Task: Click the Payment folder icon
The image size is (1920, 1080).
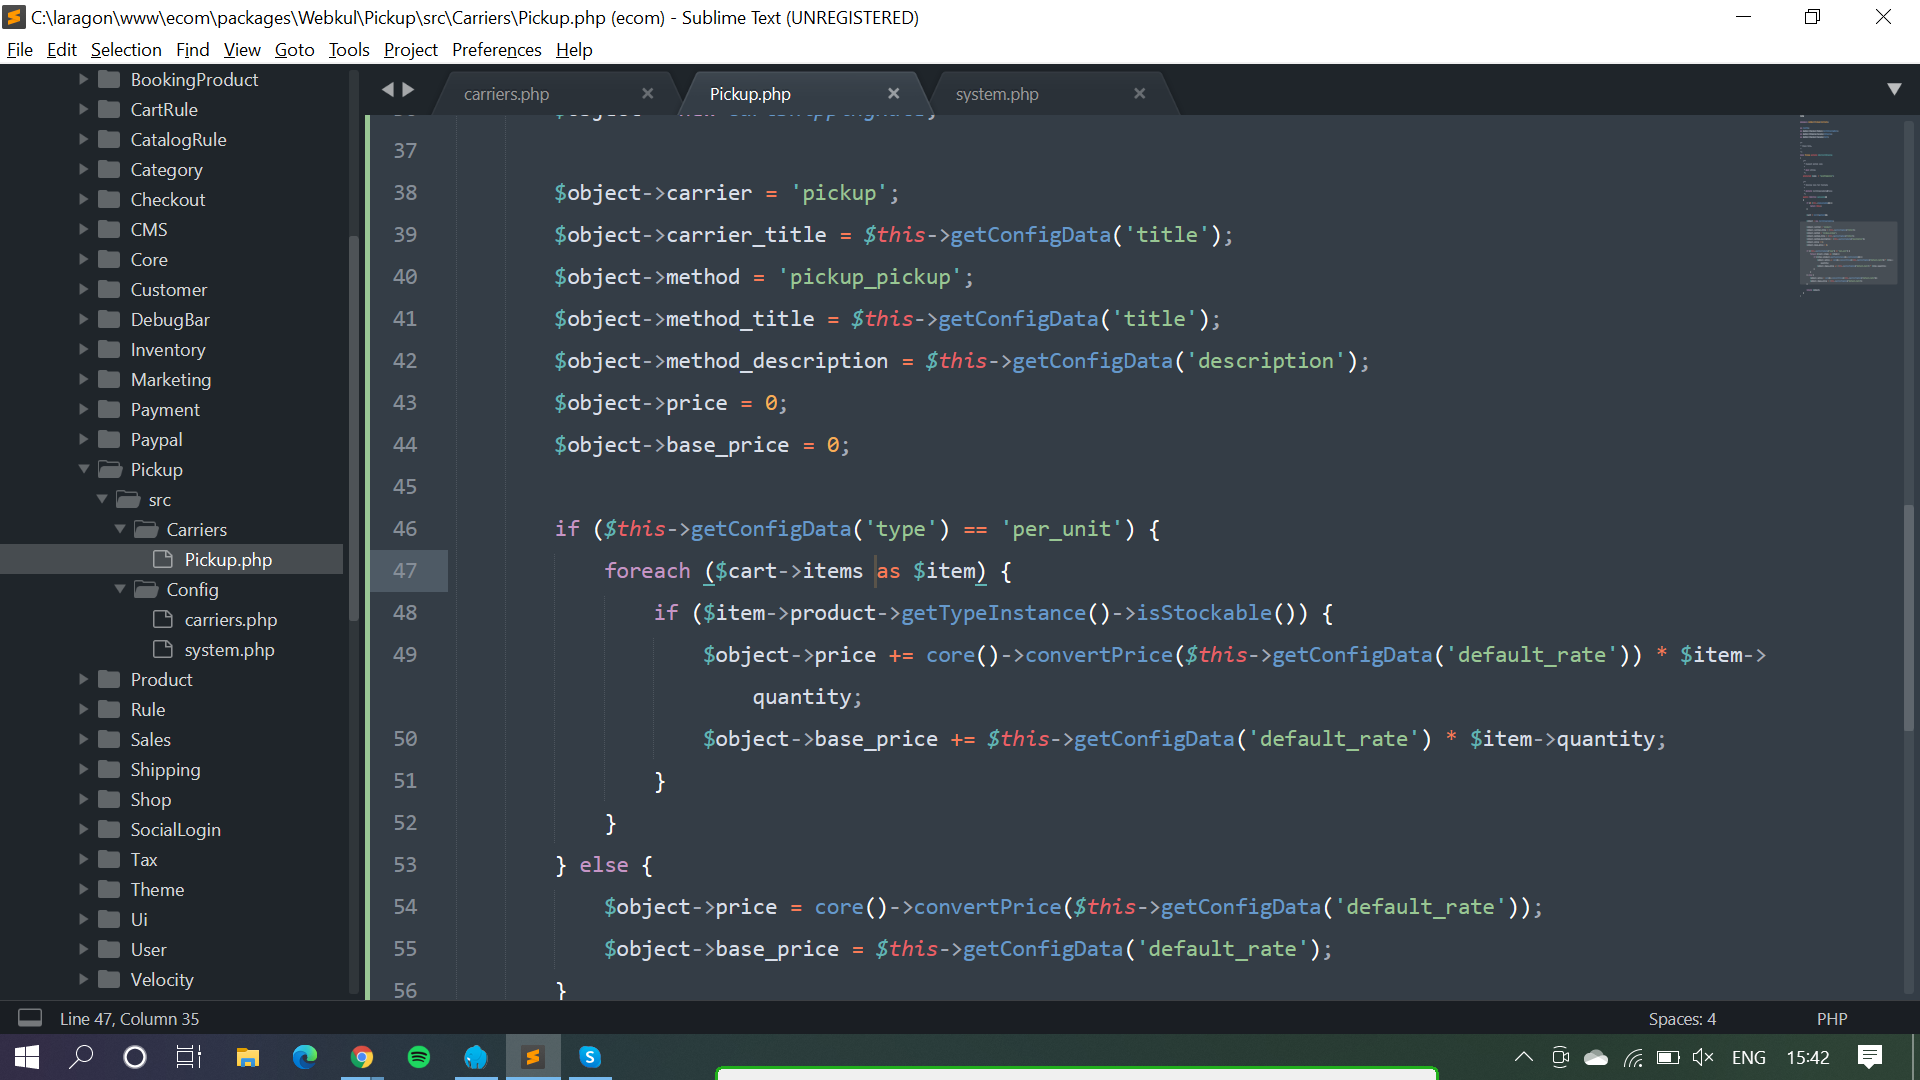Action: pyautogui.click(x=110, y=409)
